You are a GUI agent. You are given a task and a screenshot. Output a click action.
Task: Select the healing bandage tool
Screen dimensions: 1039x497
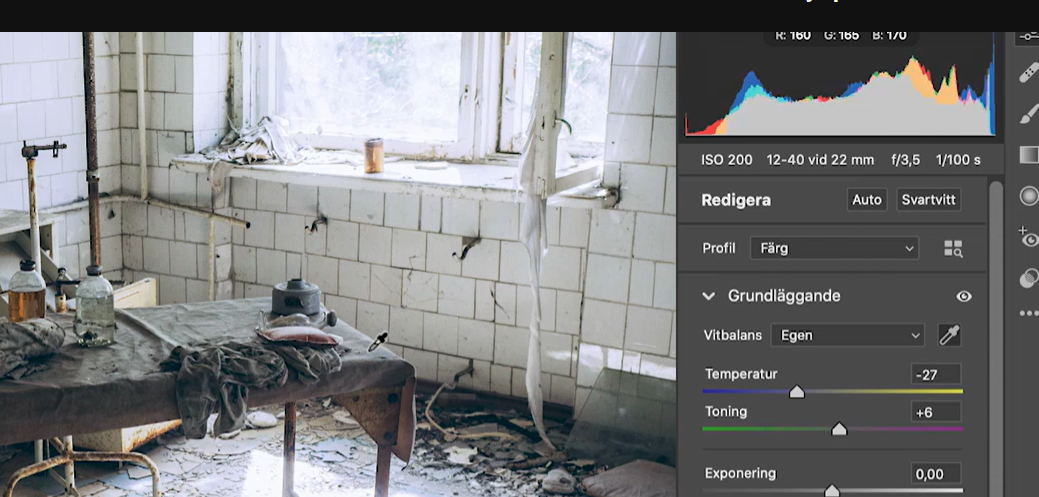click(1028, 72)
